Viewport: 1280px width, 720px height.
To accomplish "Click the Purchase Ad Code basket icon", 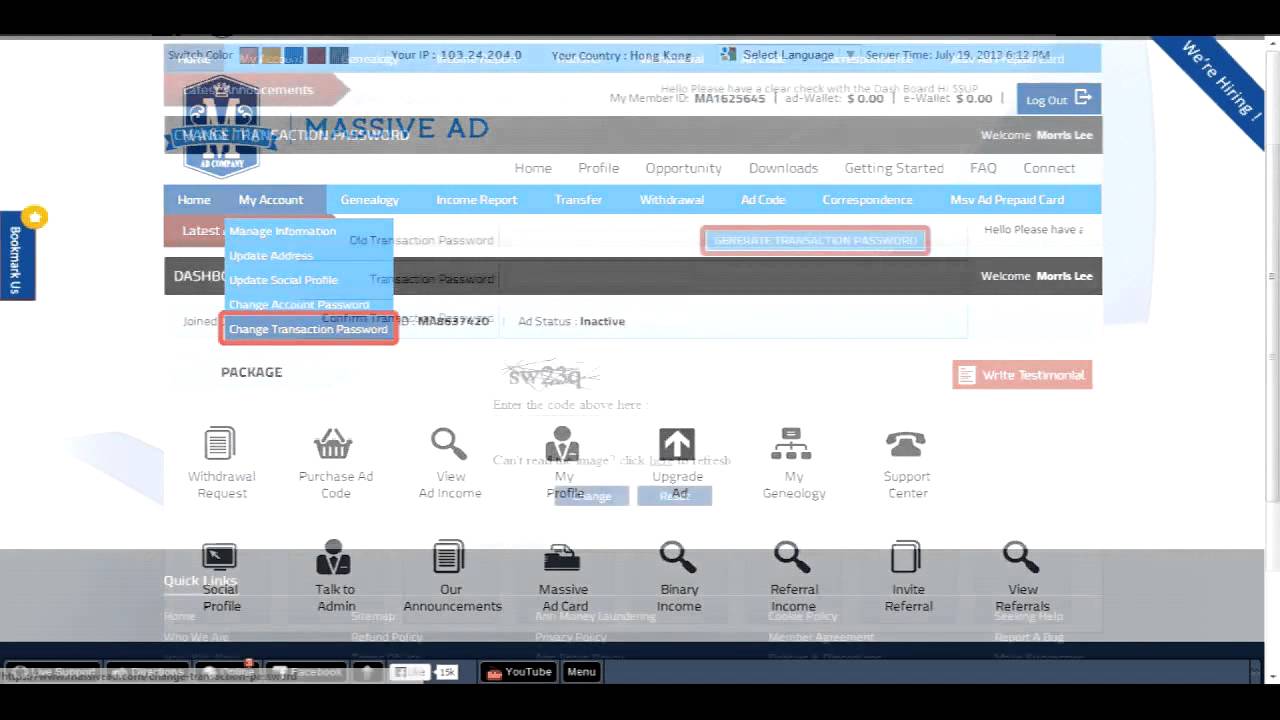I will point(333,443).
